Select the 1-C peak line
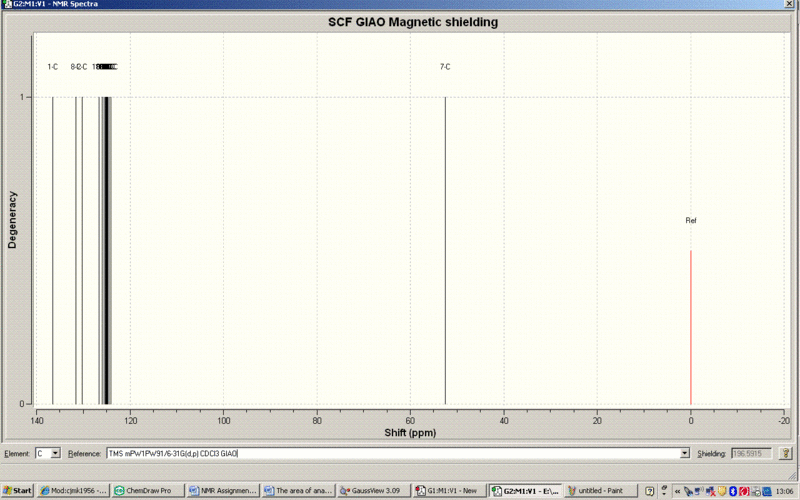Image resolution: width=800 pixels, height=500 pixels. pyautogui.click(x=53, y=250)
